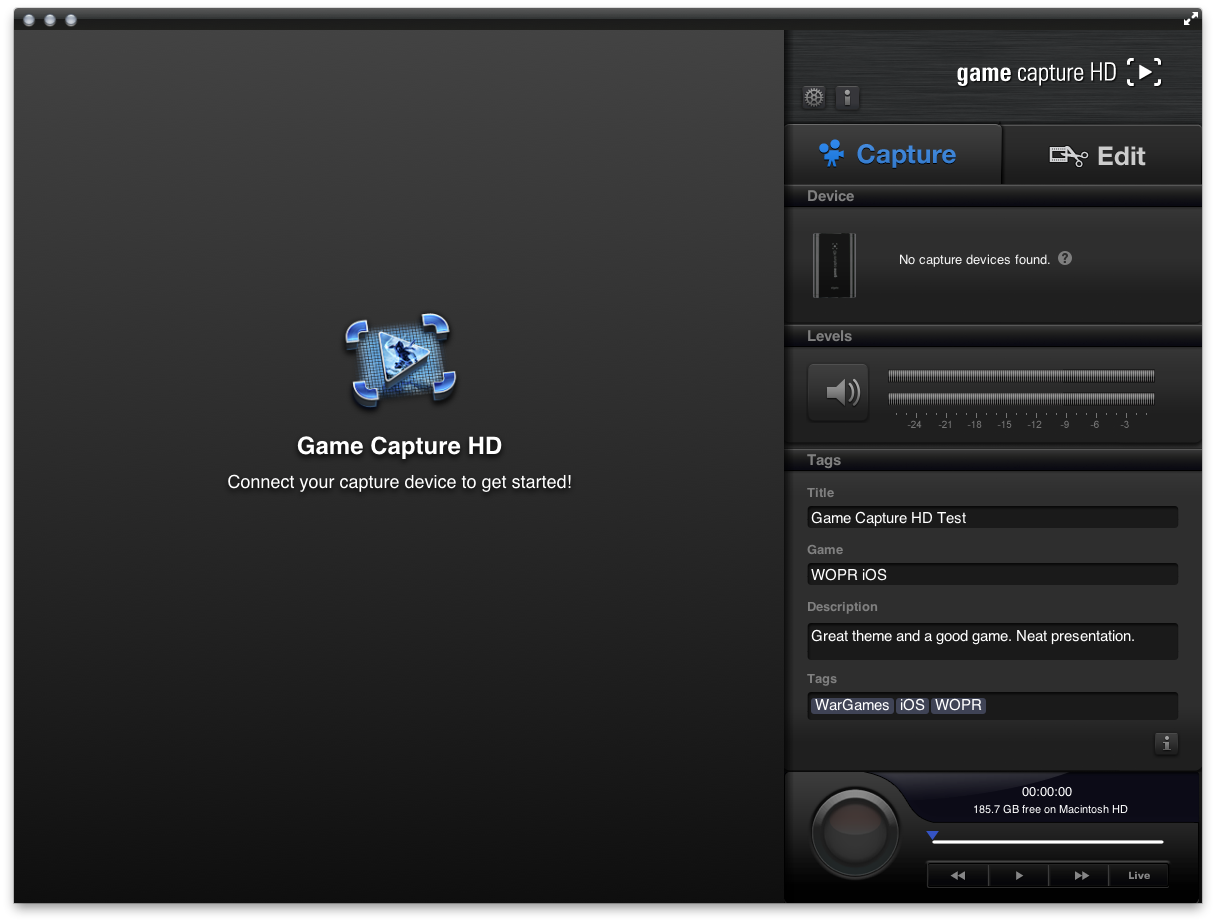Viewport: 1216px width, 923px height.
Task: Click into the Description field
Action: coord(992,641)
